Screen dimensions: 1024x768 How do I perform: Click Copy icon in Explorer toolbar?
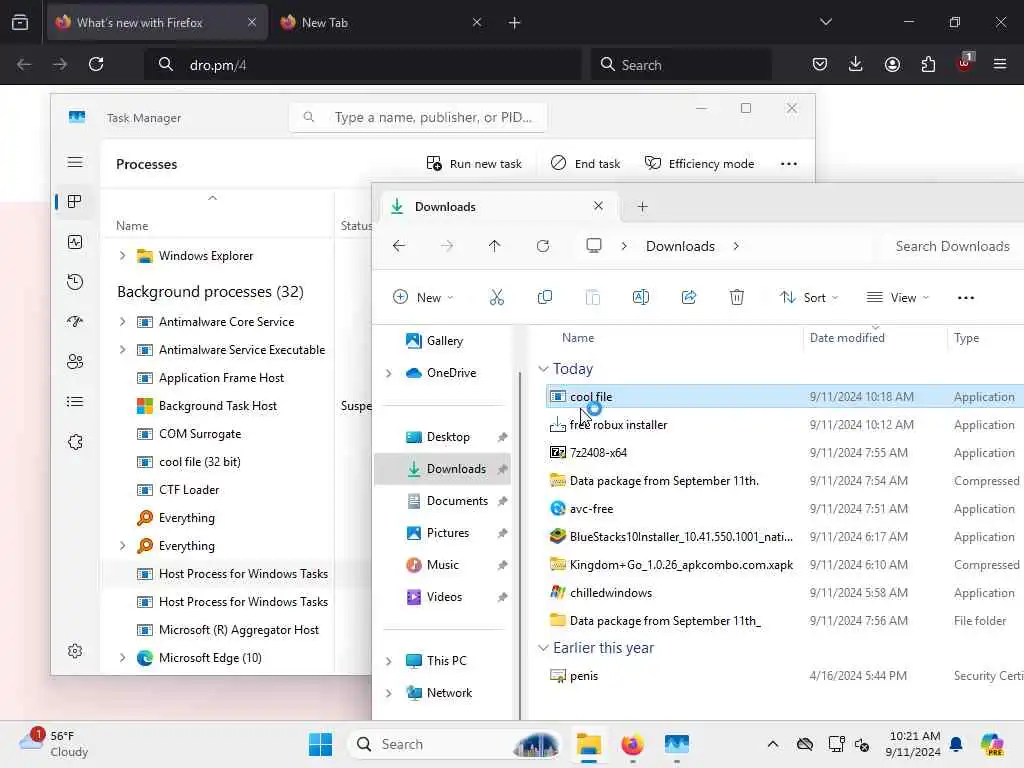[x=545, y=298]
